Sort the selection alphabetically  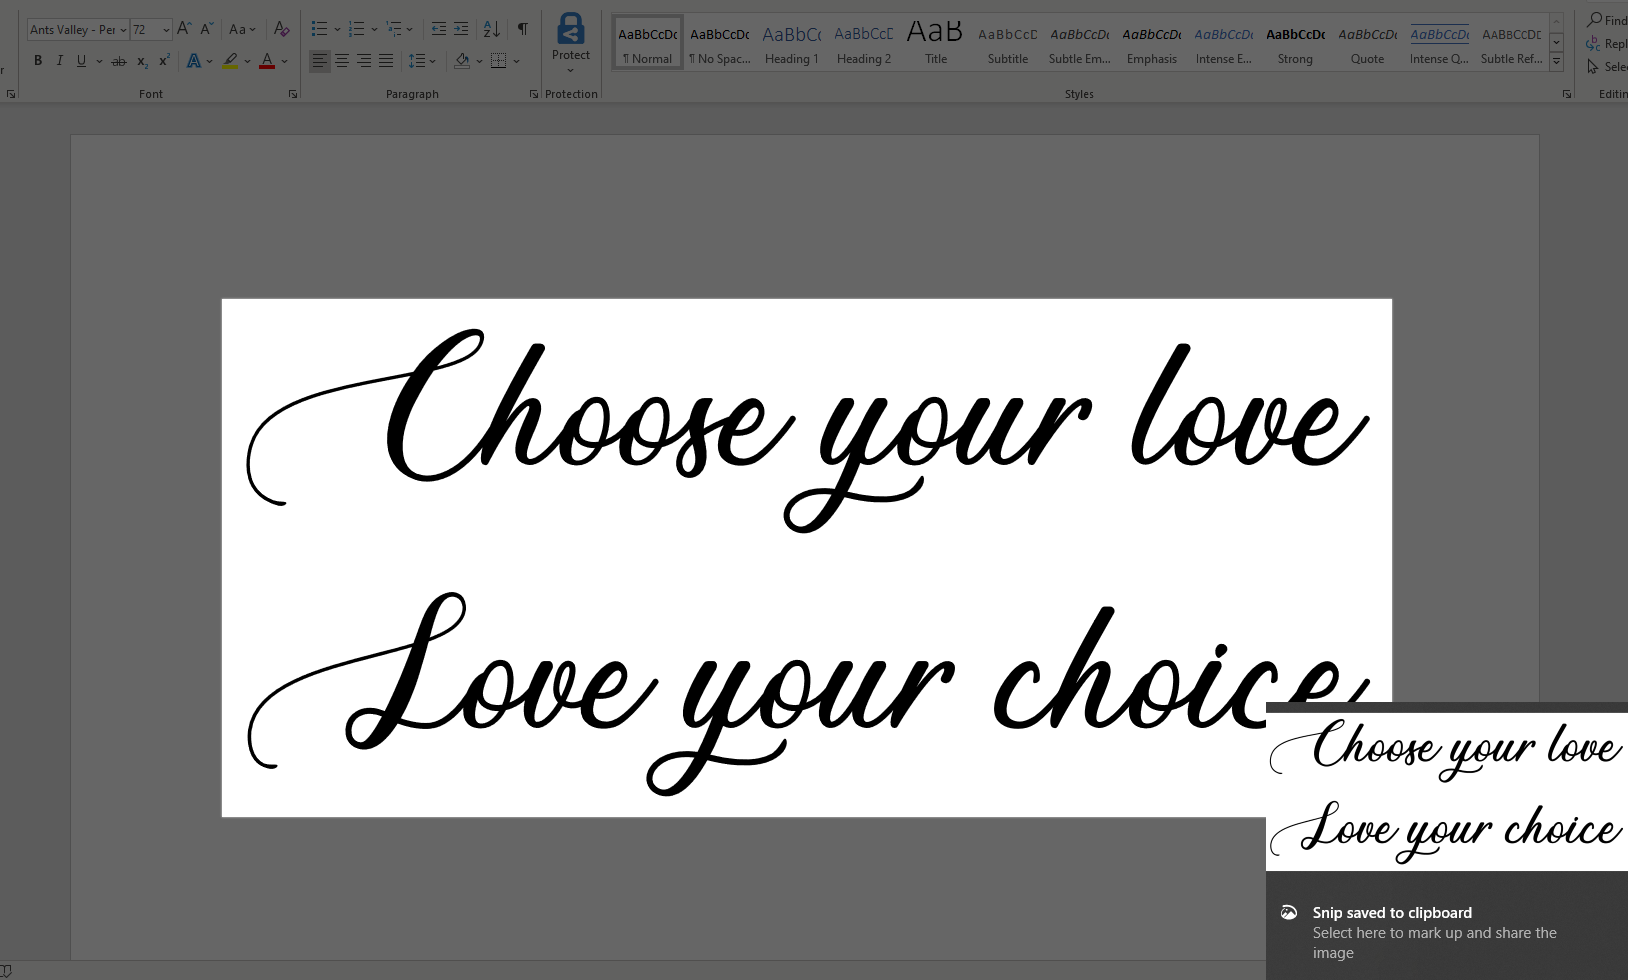(492, 29)
